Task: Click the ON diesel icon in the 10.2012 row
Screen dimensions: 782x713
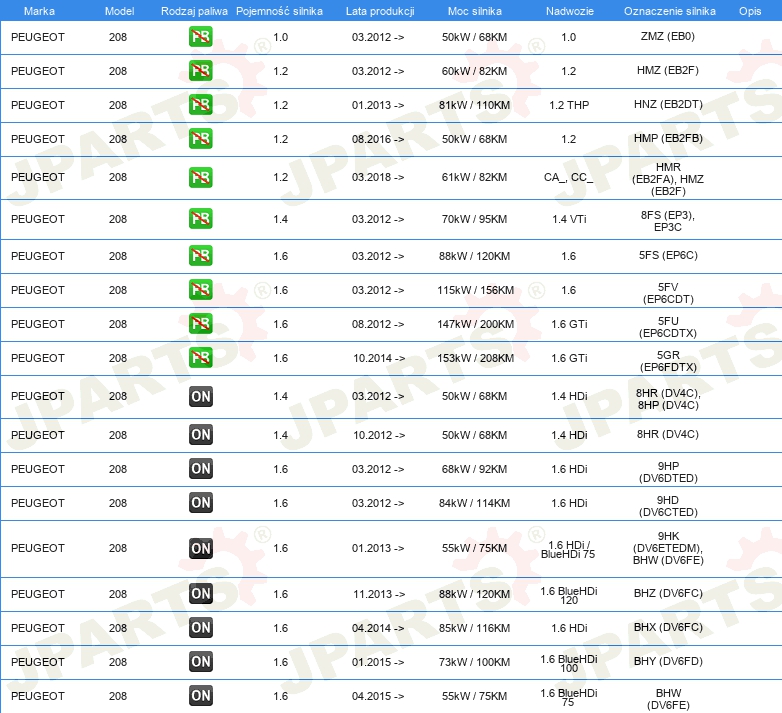Action: pyautogui.click(x=200, y=435)
